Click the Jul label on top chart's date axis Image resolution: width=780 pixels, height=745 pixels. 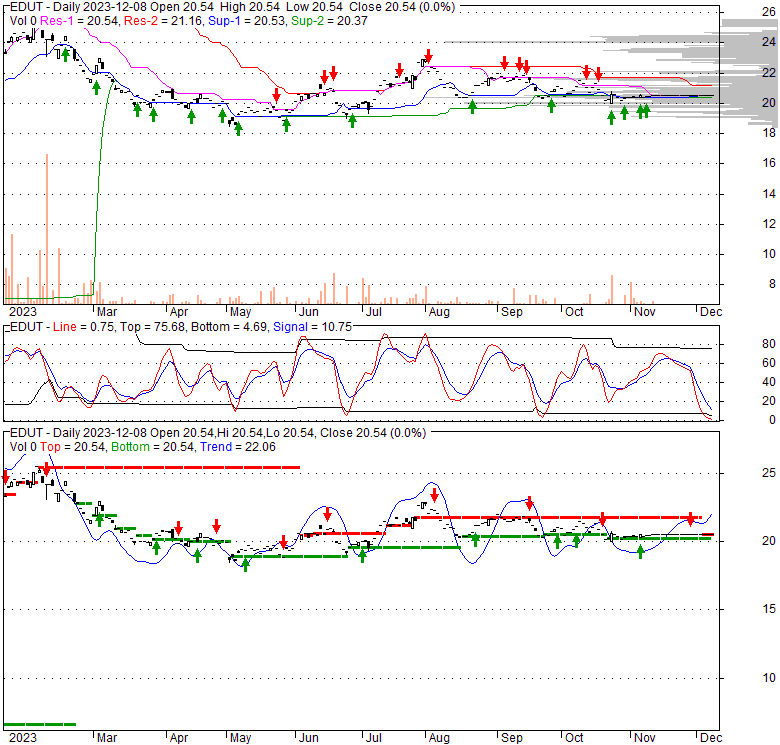pyautogui.click(x=374, y=312)
